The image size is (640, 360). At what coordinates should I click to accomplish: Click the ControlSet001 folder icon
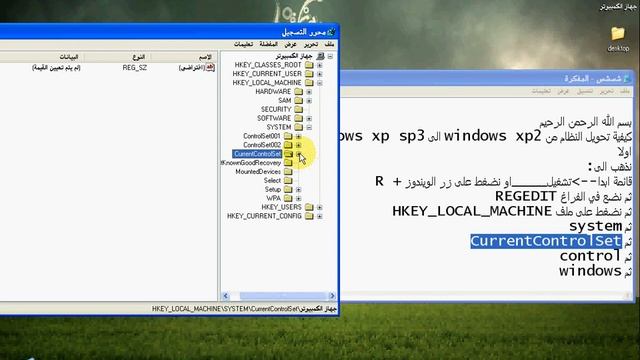pos(288,136)
